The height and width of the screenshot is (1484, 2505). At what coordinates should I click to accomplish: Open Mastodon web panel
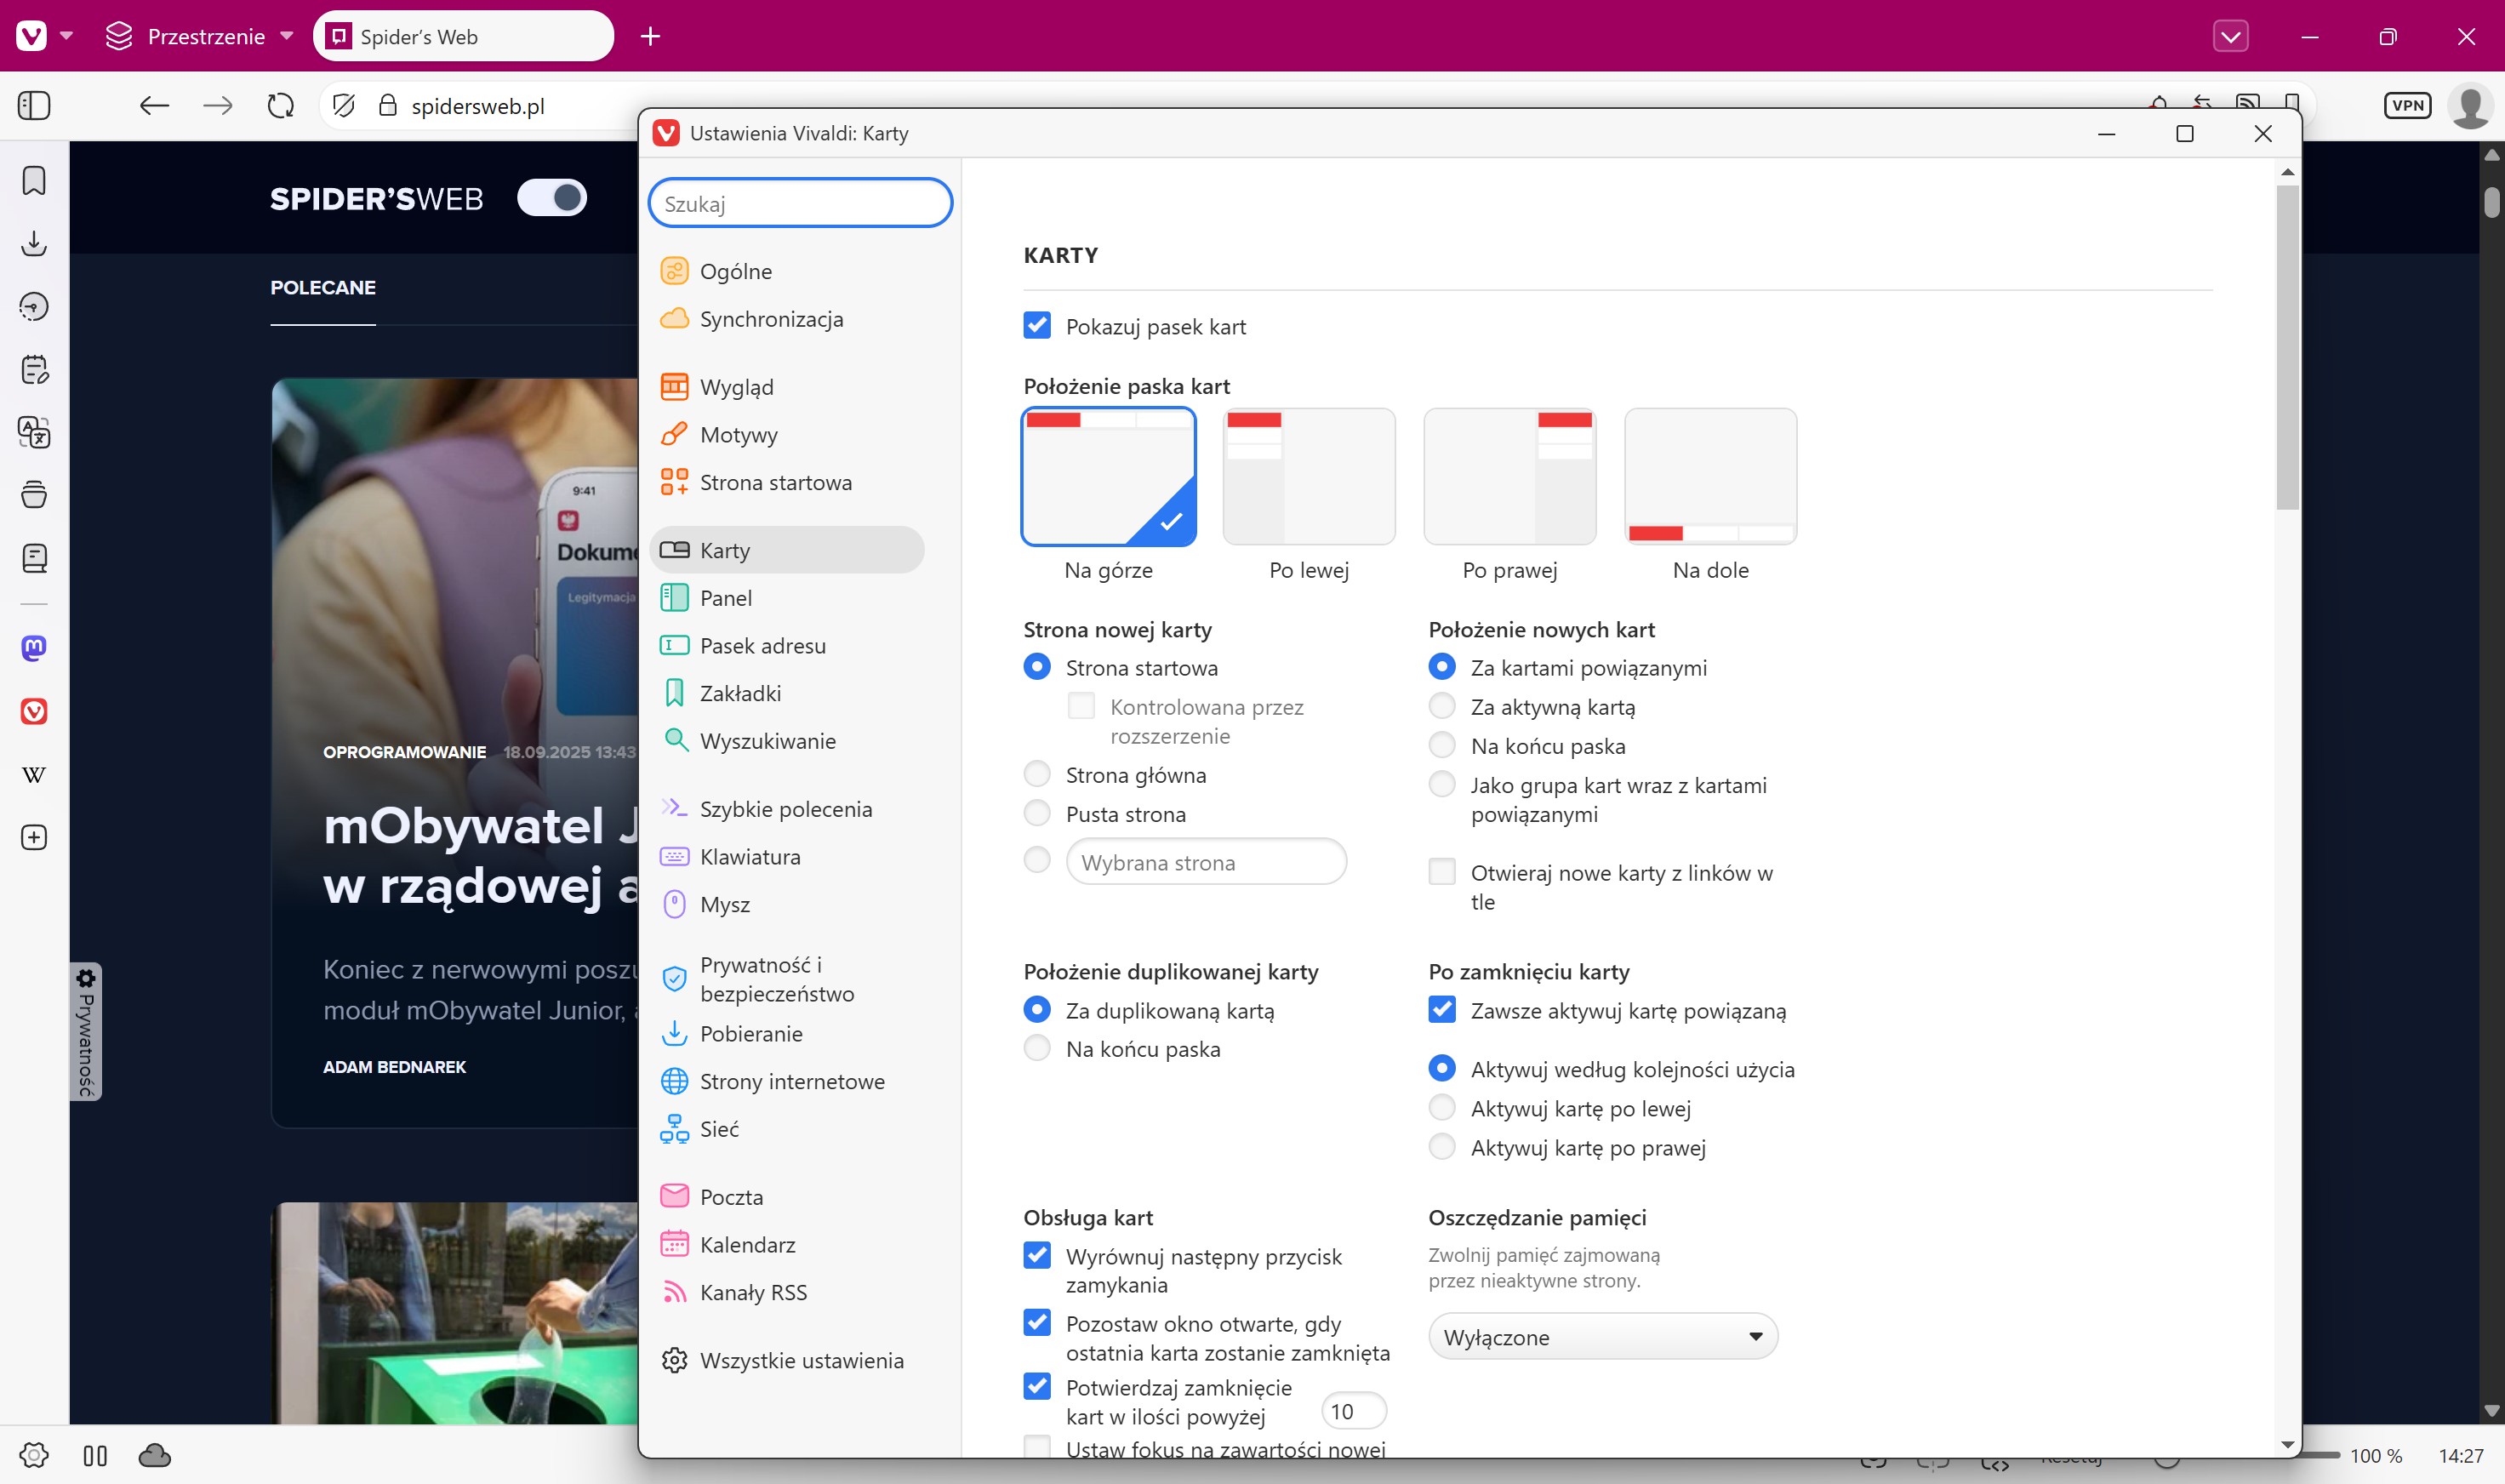point(34,648)
